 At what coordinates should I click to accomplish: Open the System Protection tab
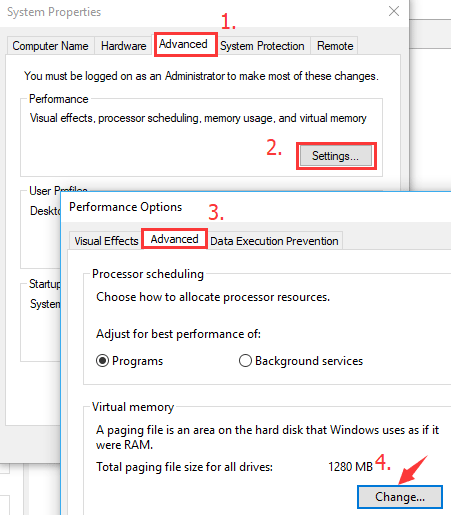click(262, 46)
